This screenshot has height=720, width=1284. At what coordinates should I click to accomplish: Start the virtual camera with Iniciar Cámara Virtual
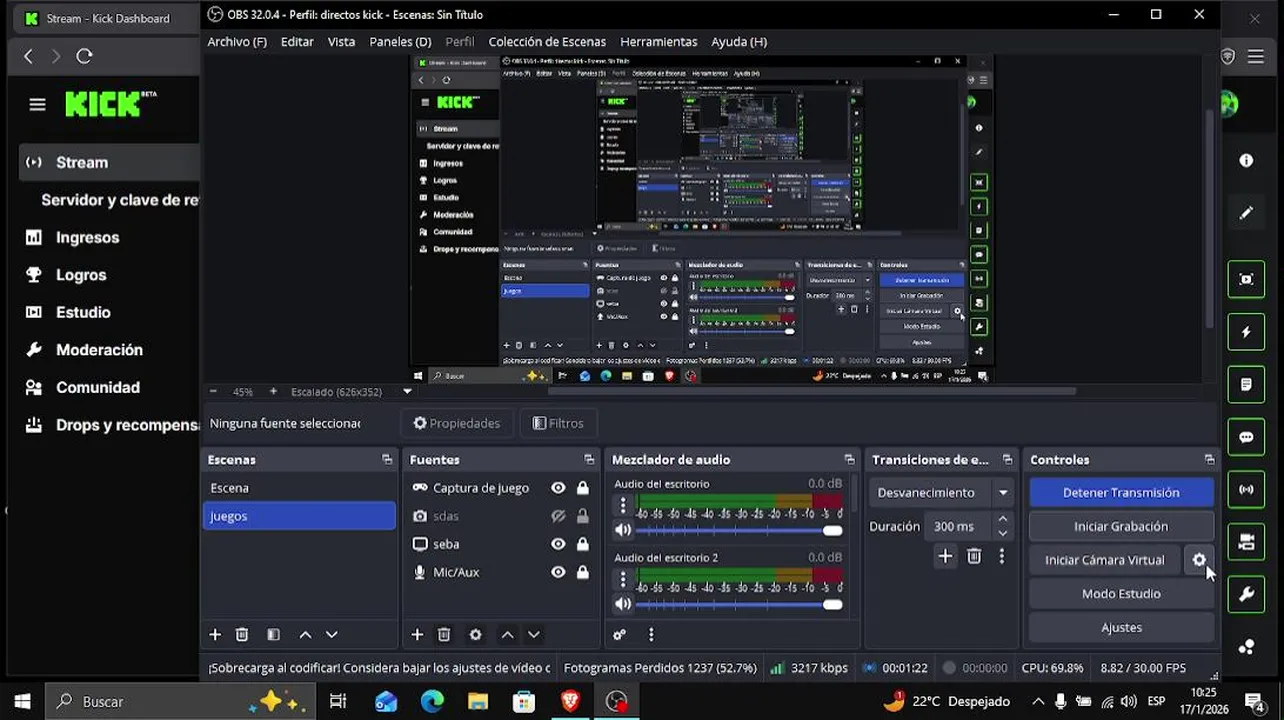click(1105, 560)
